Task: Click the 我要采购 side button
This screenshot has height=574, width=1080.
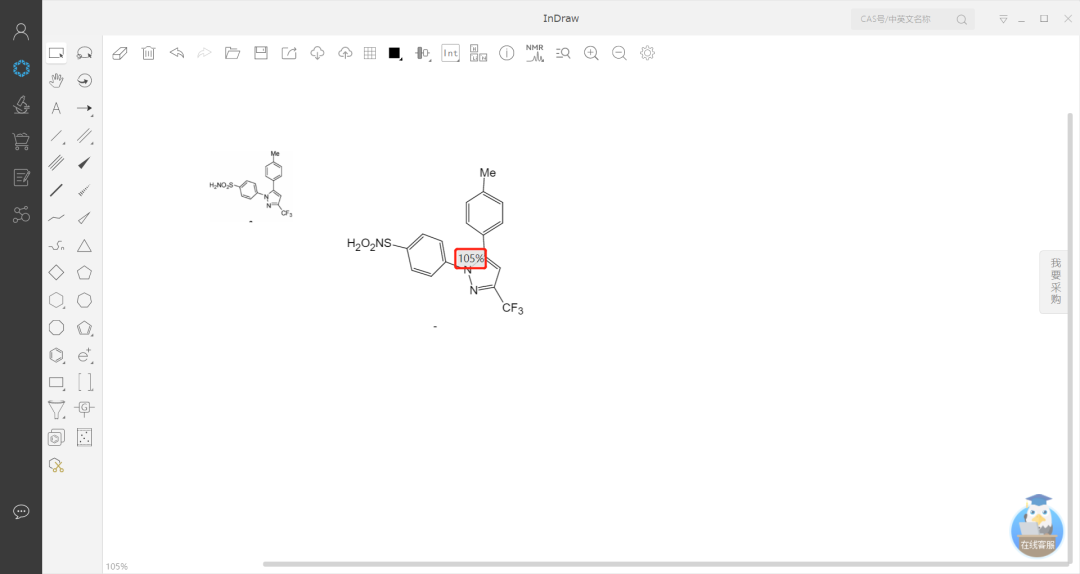Action: tap(1055, 281)
